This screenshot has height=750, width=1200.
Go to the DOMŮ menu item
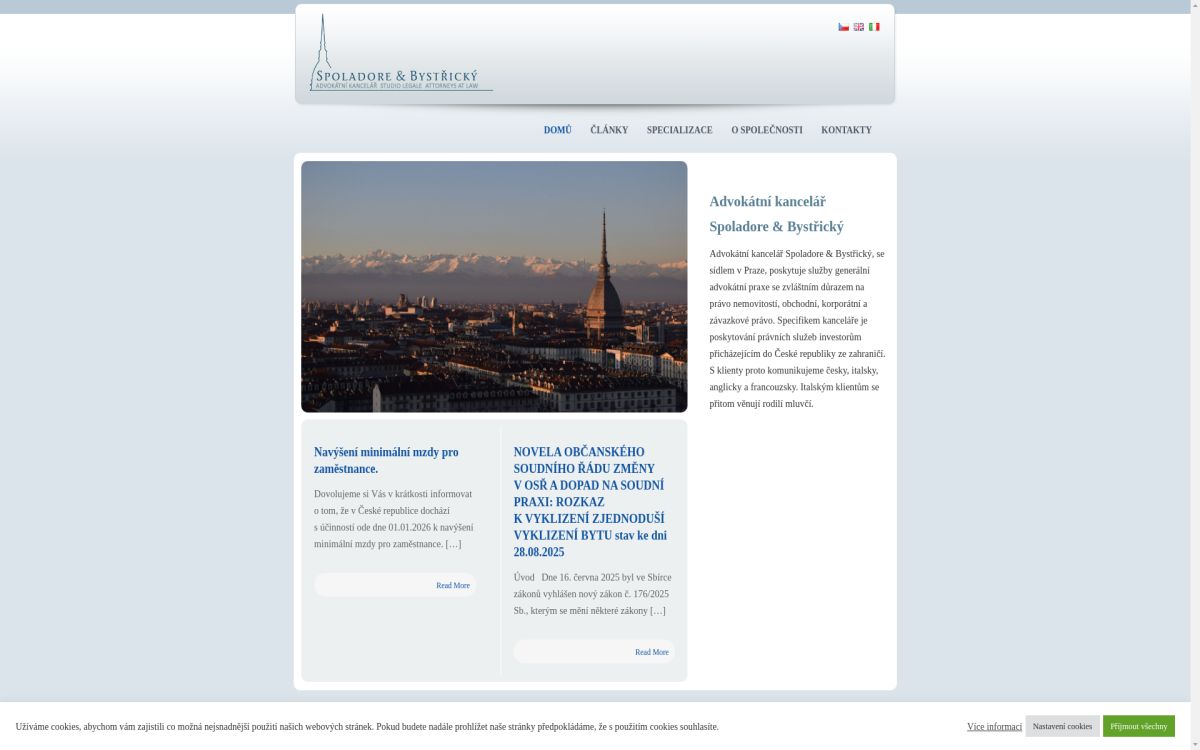[x=557, y=130]
